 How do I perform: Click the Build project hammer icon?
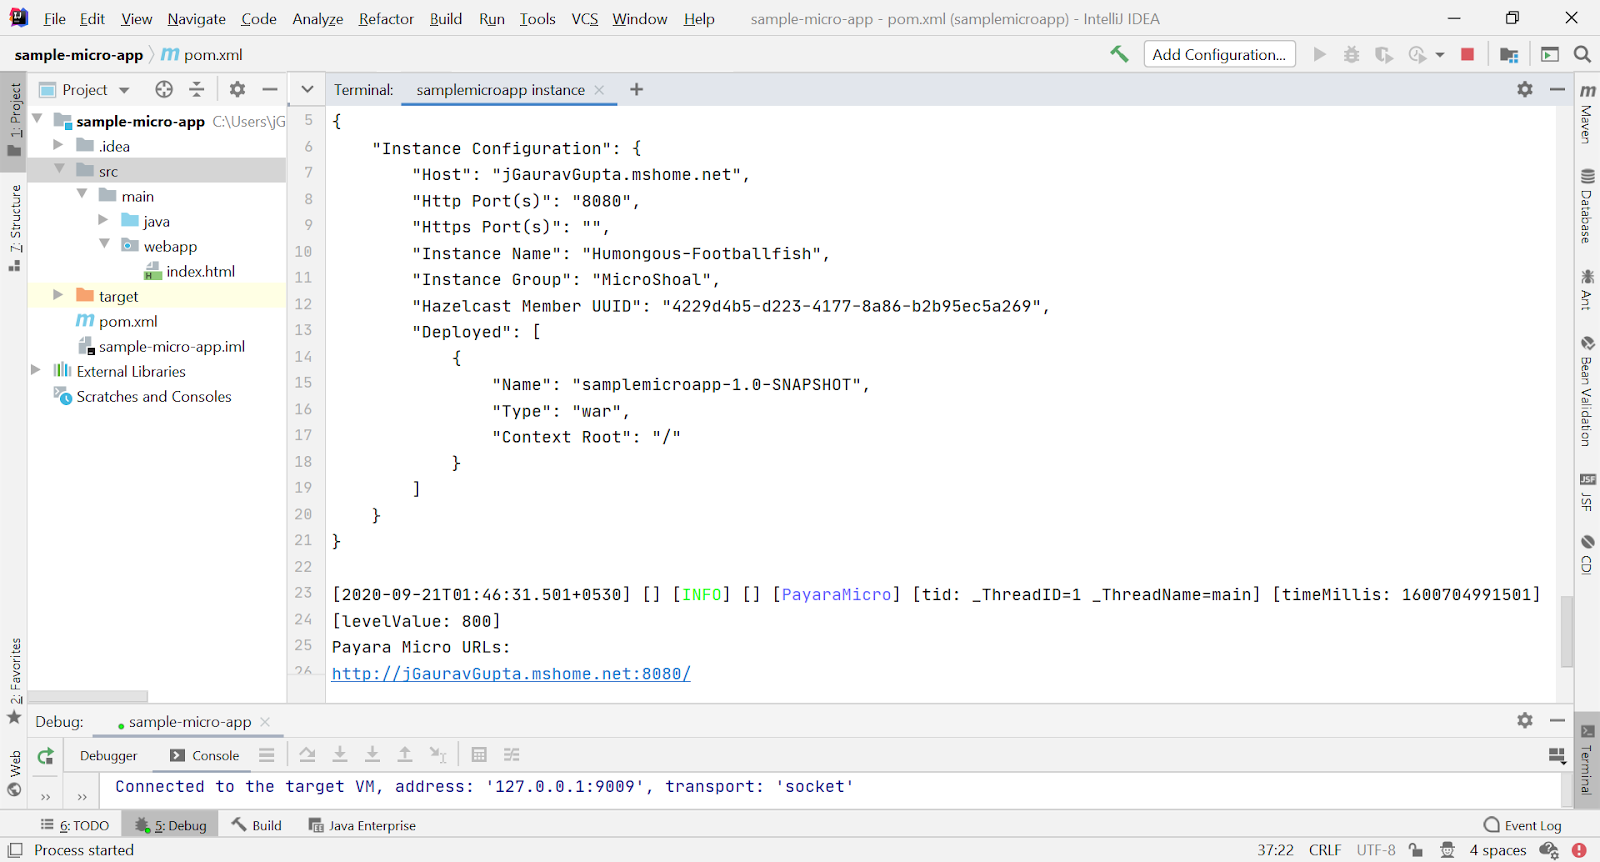pos(1119,54)
